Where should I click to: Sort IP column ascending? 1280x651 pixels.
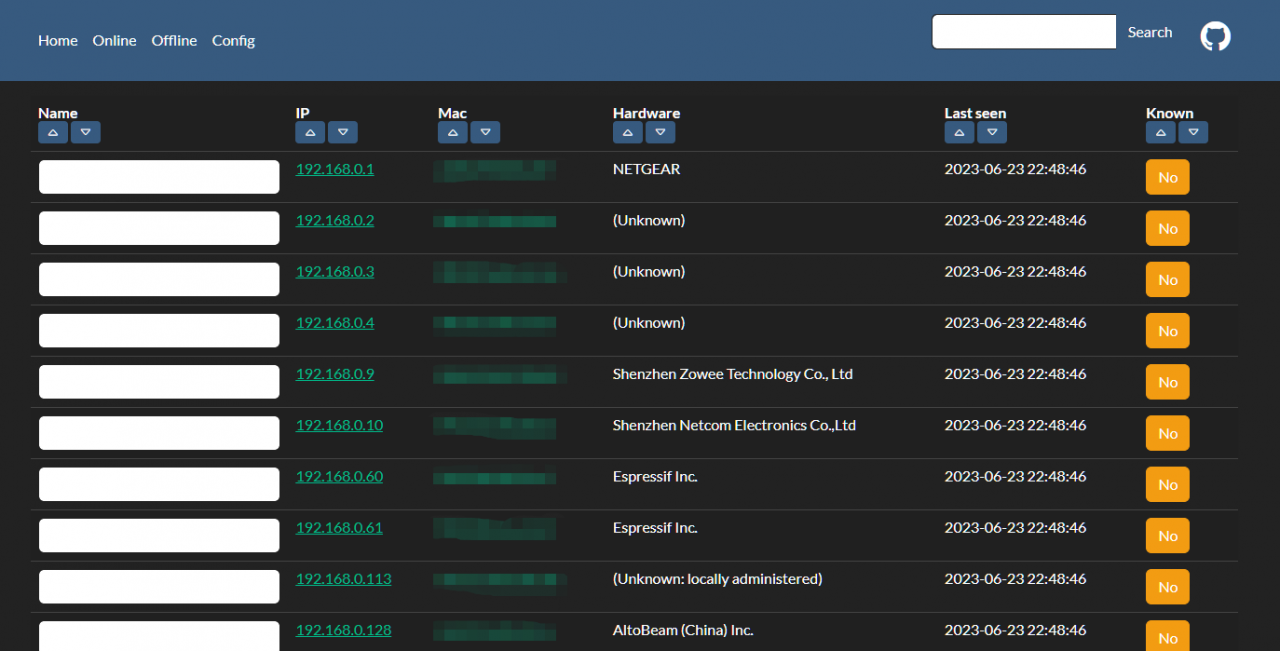click(310, 132)
